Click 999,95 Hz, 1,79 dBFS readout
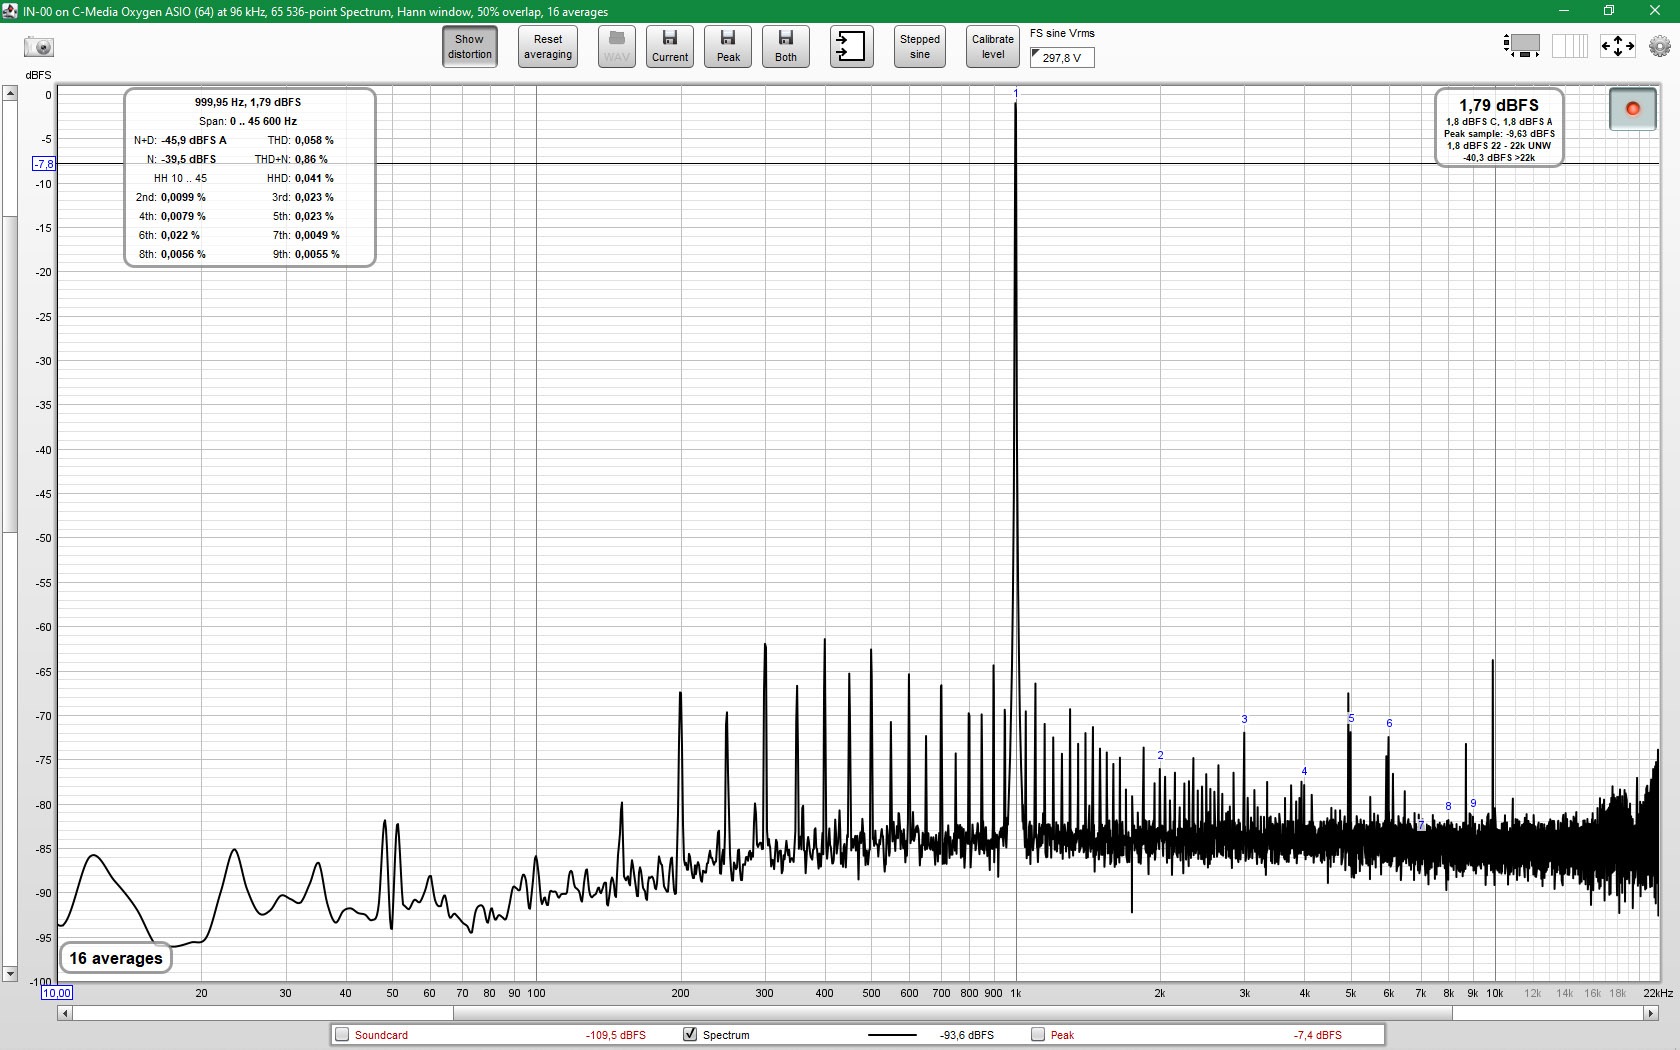Screen dimensions: 1680x1050 [248, 102]
